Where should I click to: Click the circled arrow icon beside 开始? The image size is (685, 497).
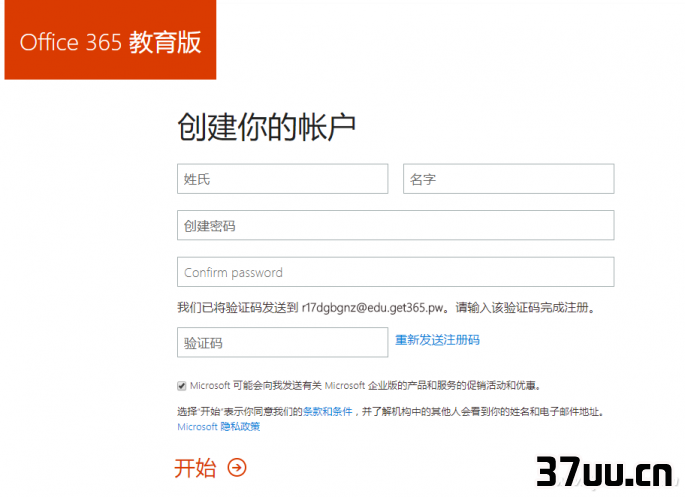(x=237, y=468)
